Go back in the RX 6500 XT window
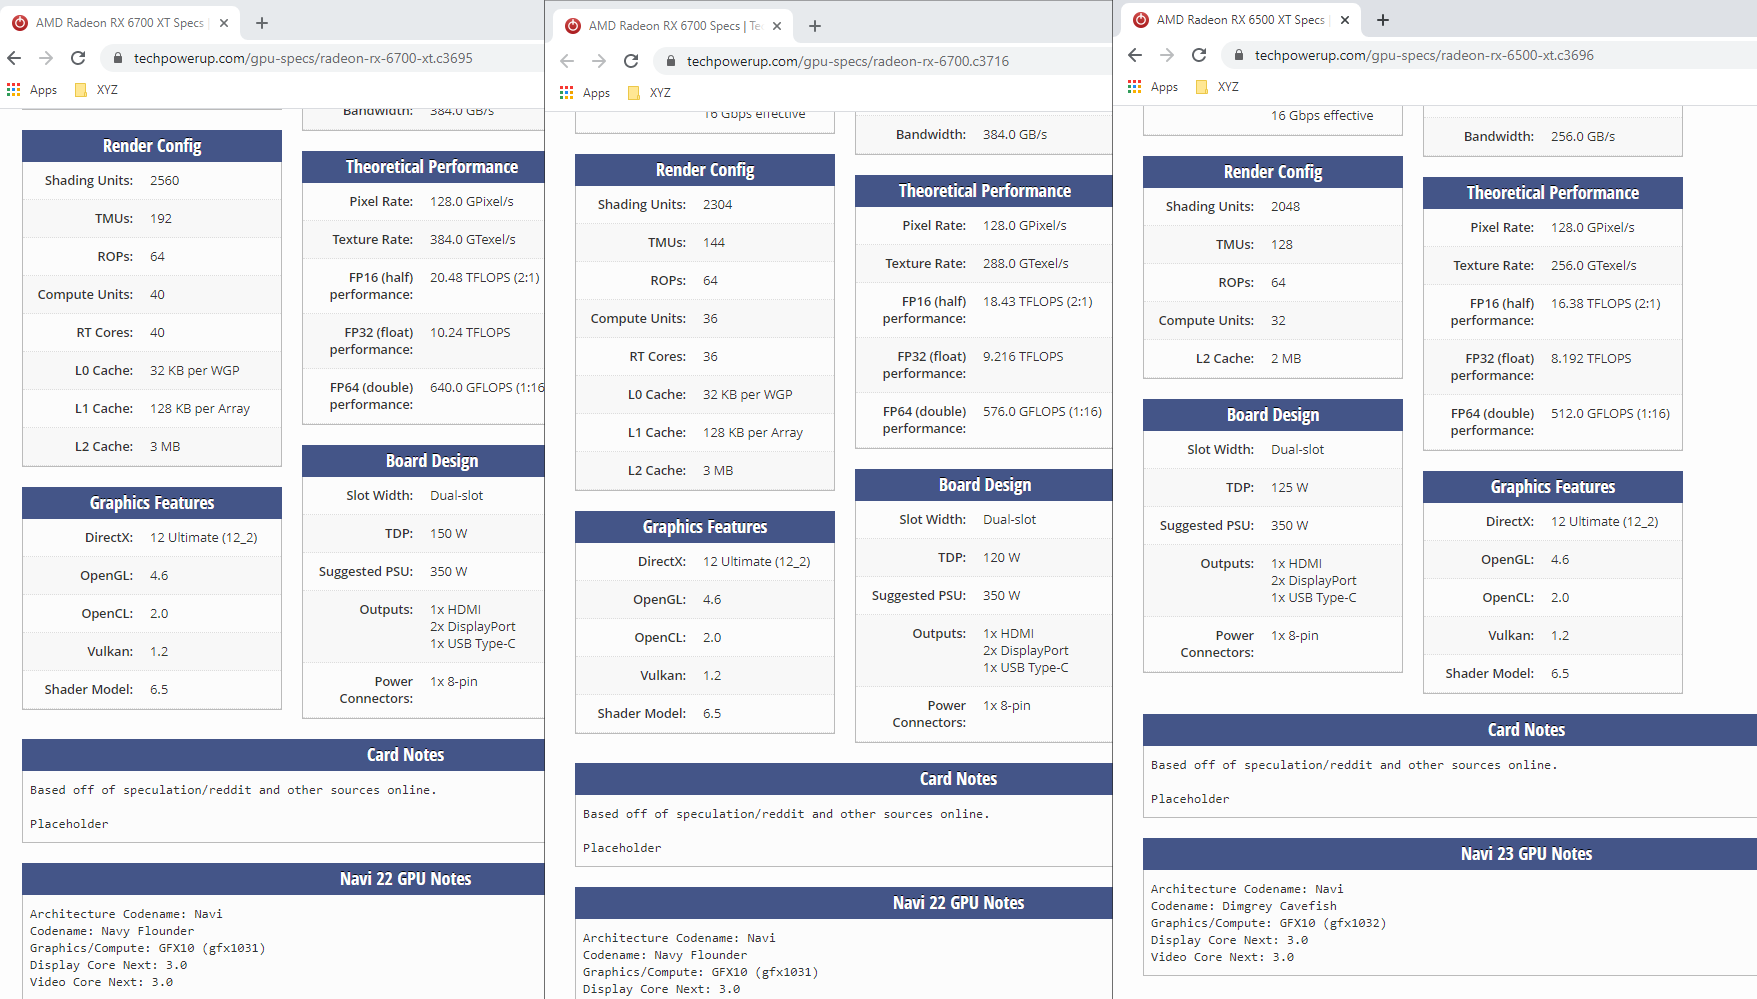The width and height of the screenshot is (1757, 999). [1135, 55]
